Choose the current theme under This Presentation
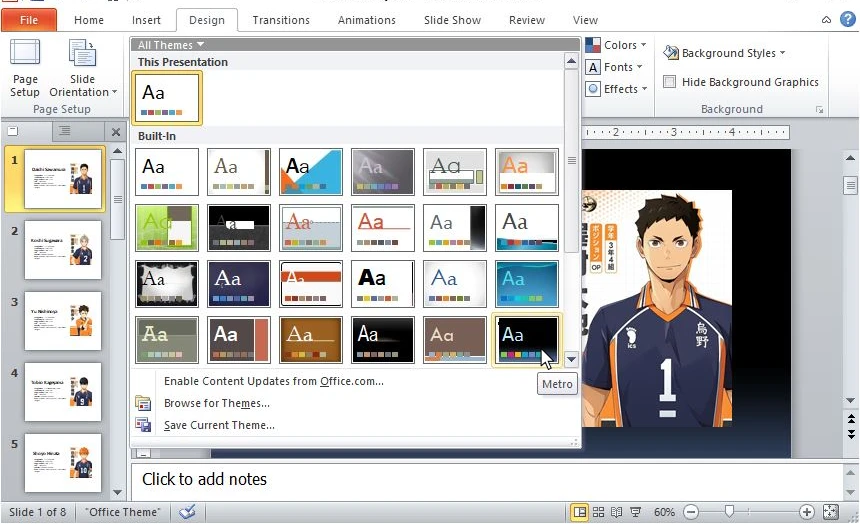Image resolution: width=860 pixels, height=524 pixels. (x=167, y=98)
